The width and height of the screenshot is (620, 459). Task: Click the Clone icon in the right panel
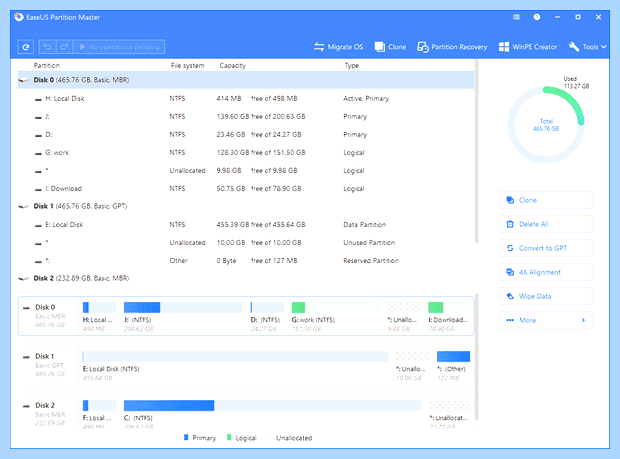pos(510,200)
